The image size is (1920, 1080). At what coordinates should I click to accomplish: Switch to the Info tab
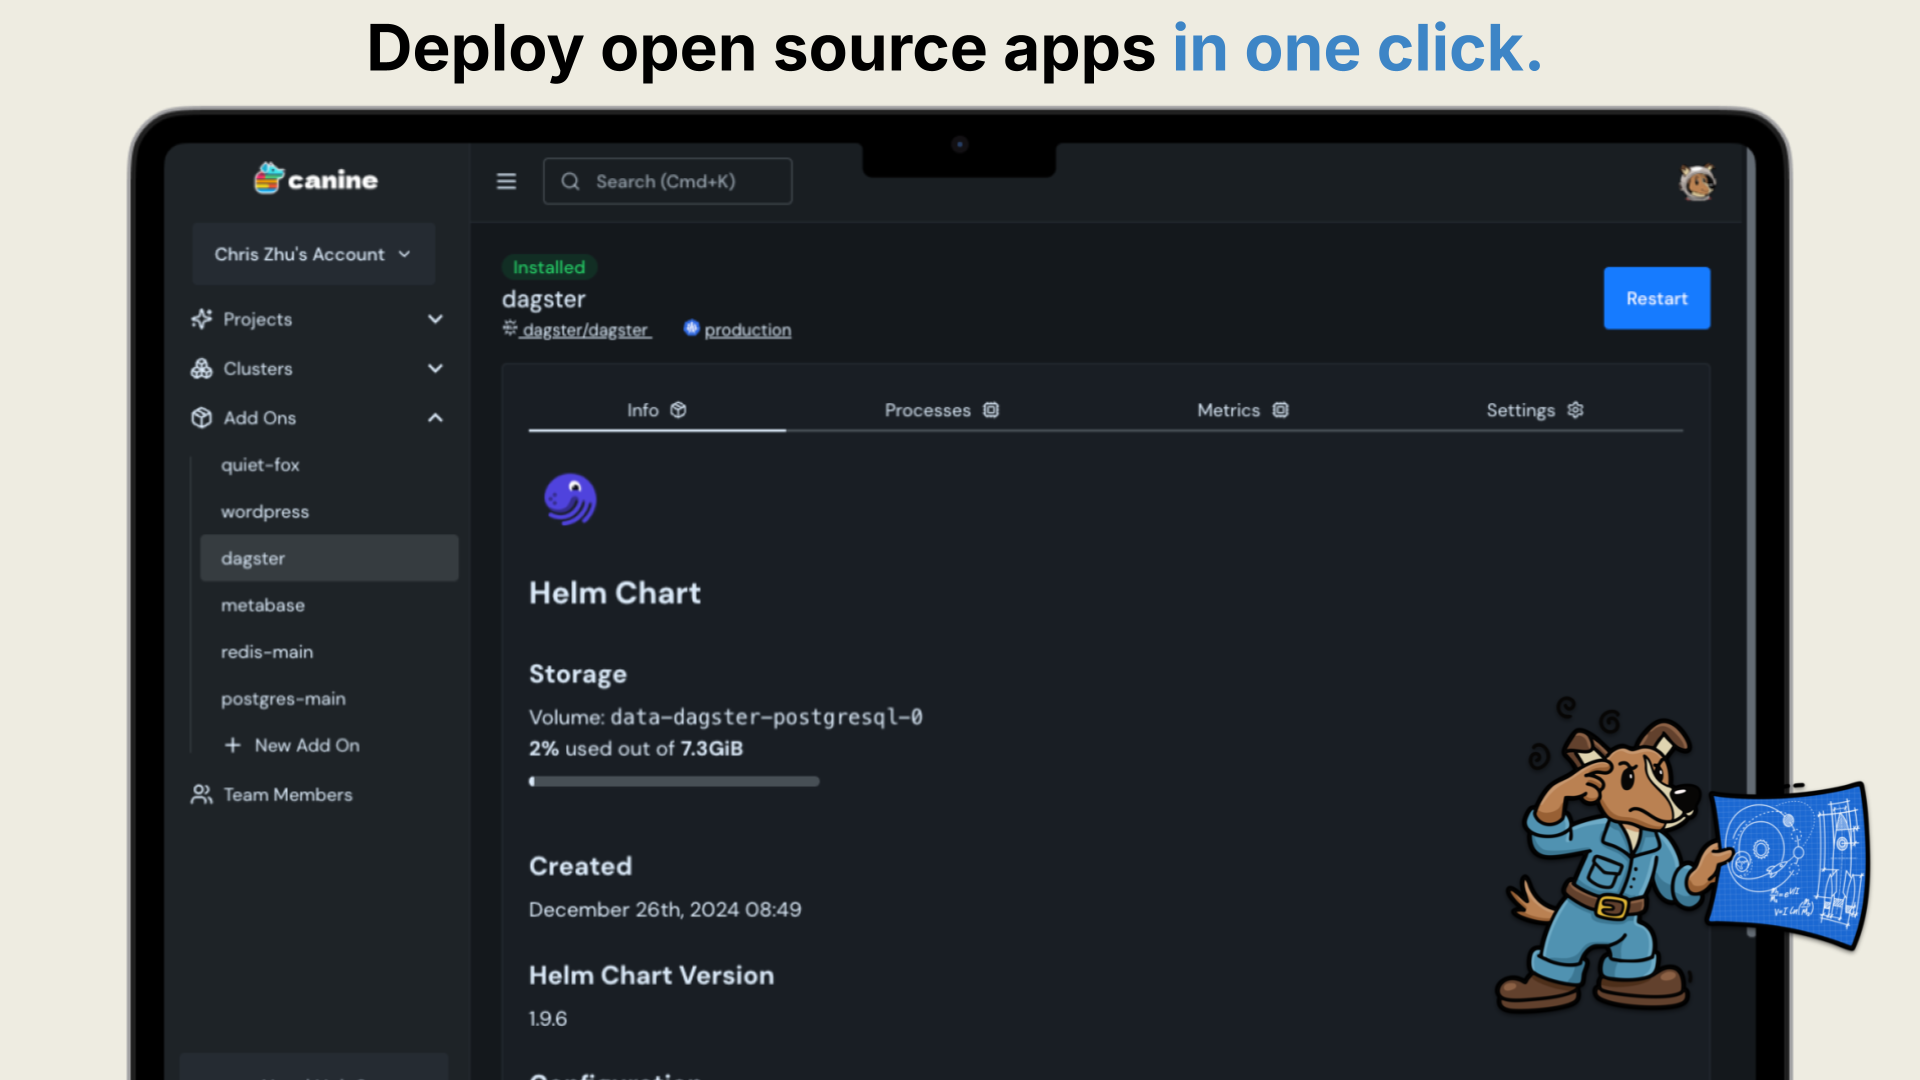click(657, 410)
